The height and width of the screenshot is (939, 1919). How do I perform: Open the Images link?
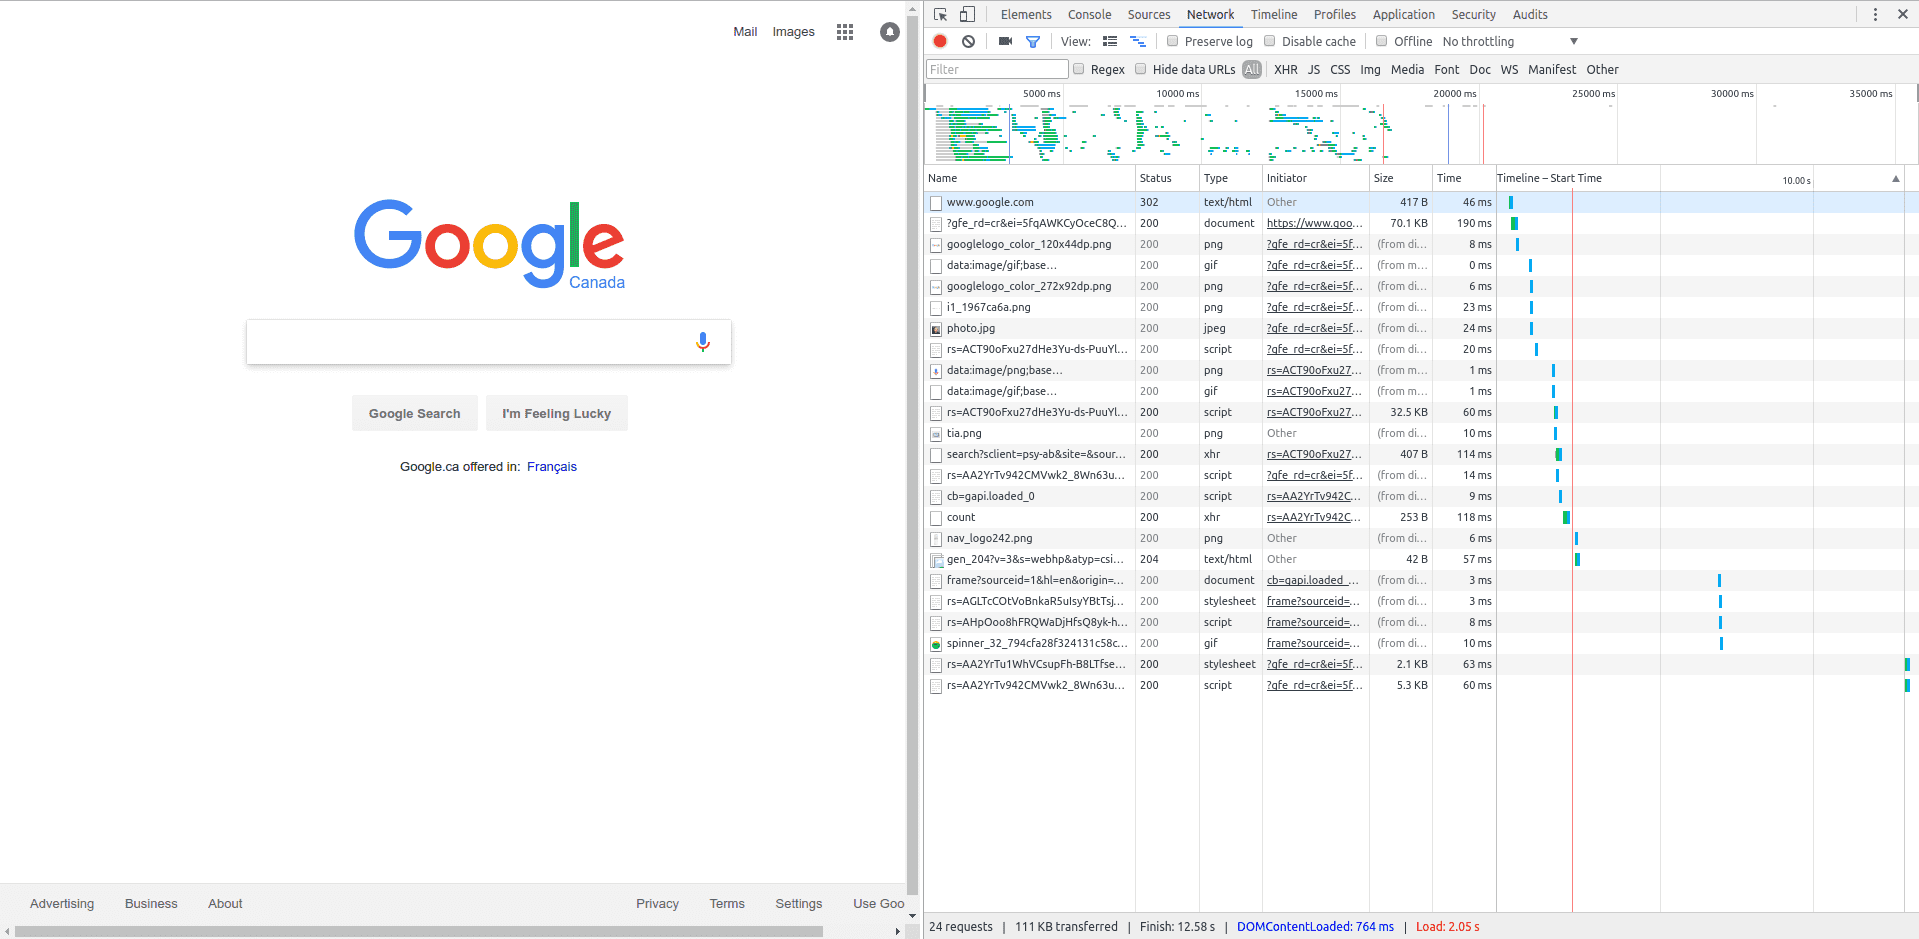point(793,32)
